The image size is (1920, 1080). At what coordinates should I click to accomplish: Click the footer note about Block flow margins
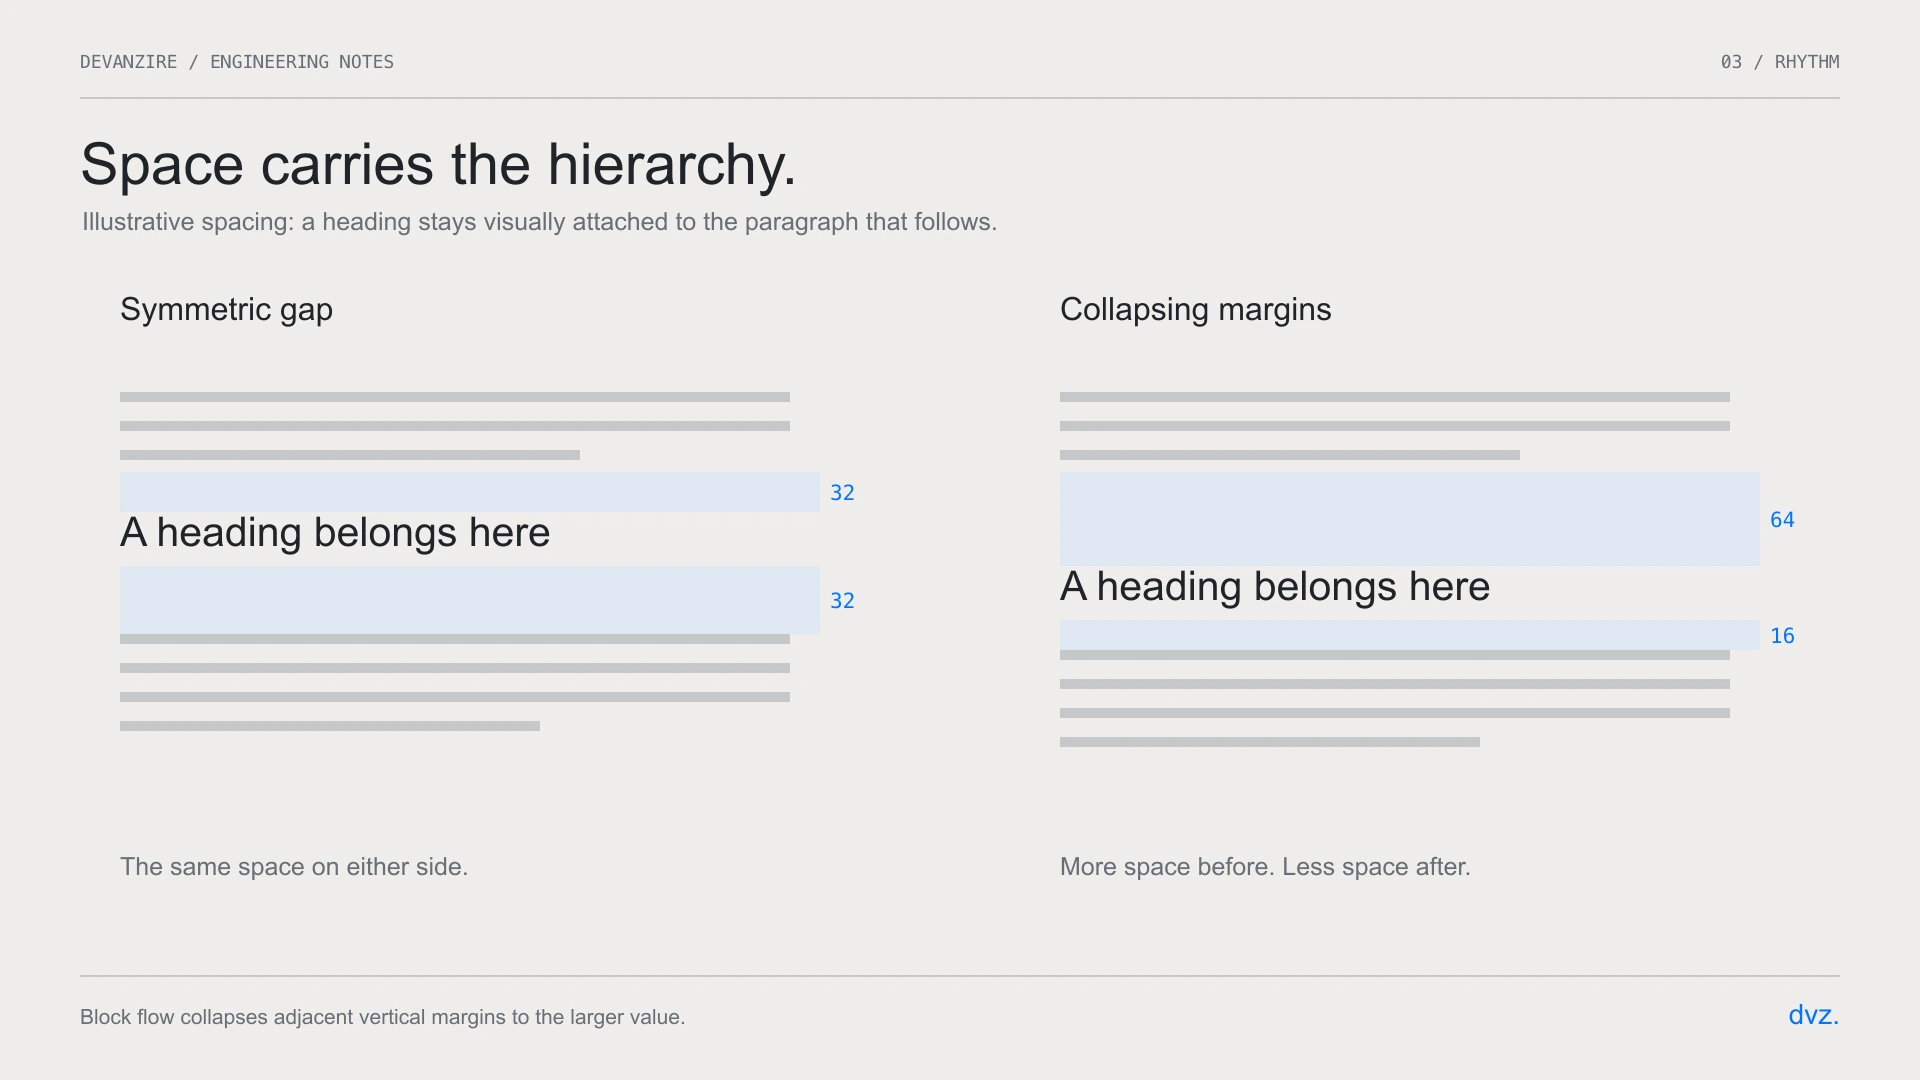[382, 1017]
